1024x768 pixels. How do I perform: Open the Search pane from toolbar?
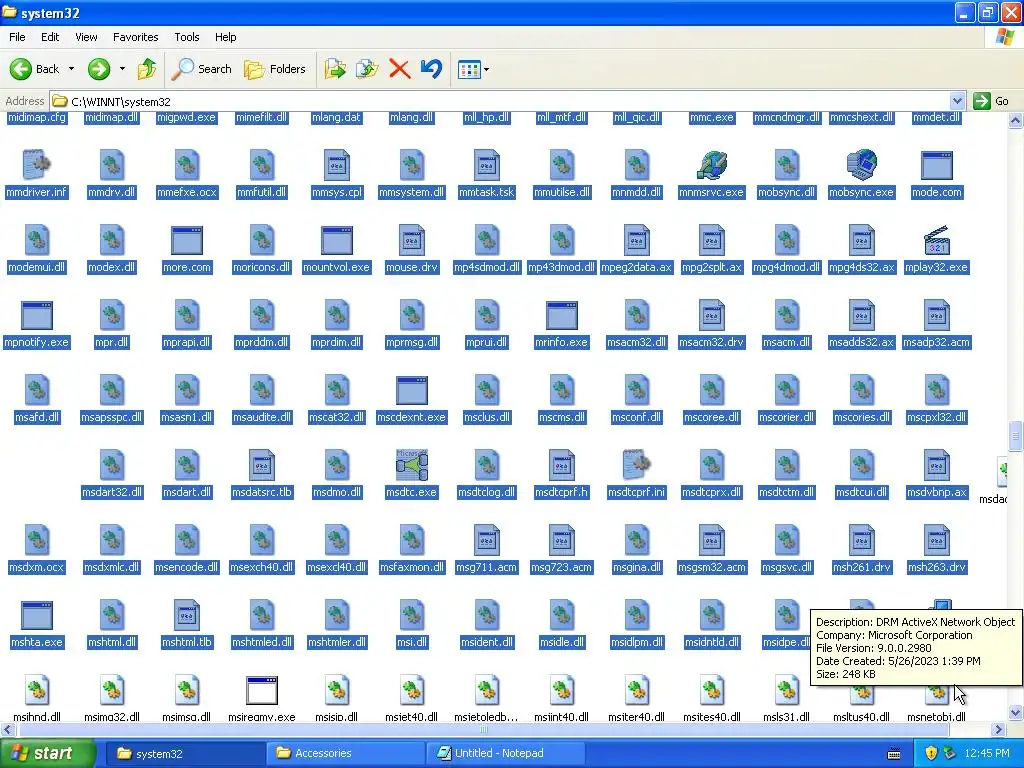pos(202,69)
